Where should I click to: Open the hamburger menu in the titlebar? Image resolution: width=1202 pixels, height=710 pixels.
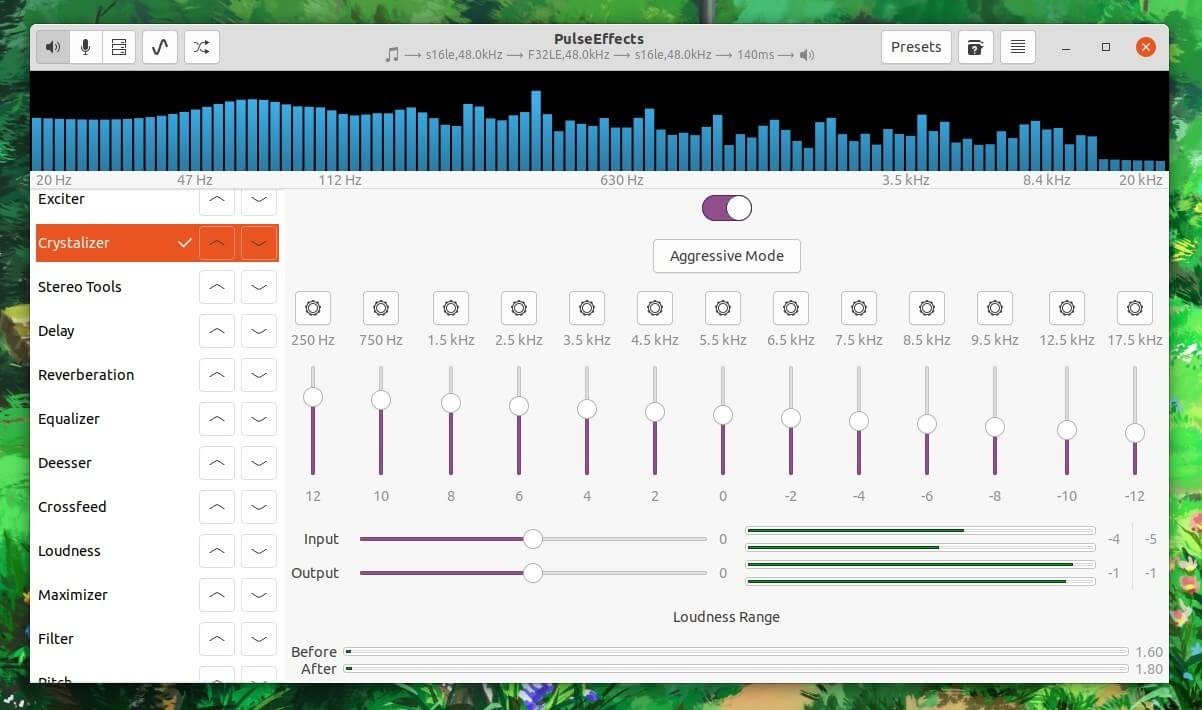[x=1017, y=46]
